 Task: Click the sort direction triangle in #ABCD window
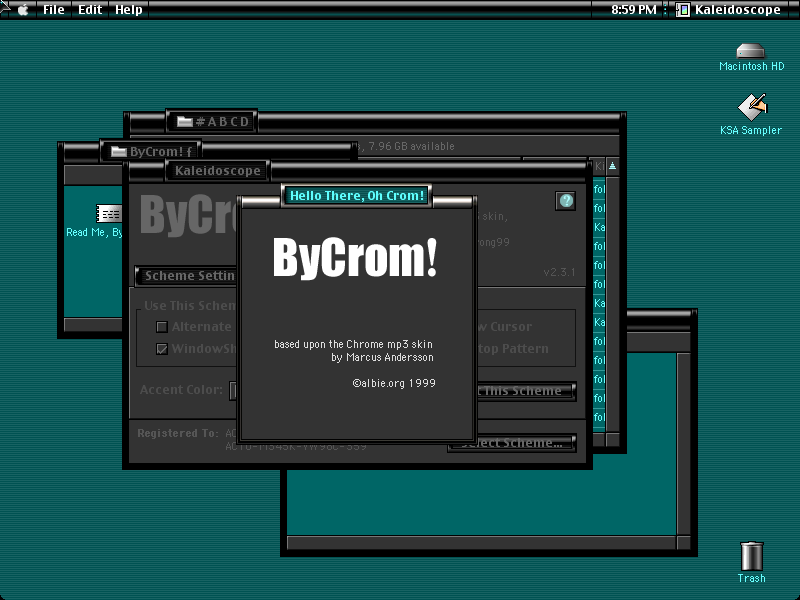point(612,166)
